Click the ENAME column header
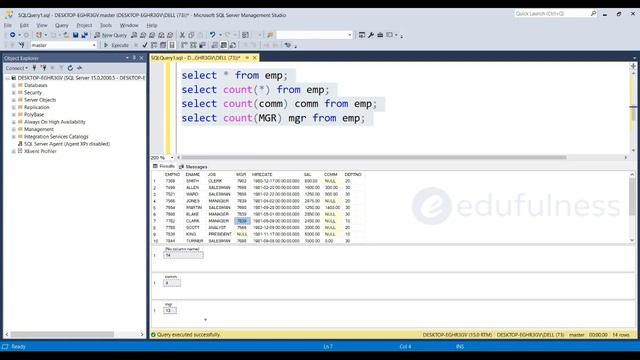Screen dimensions: 640x360 (193, 175)
